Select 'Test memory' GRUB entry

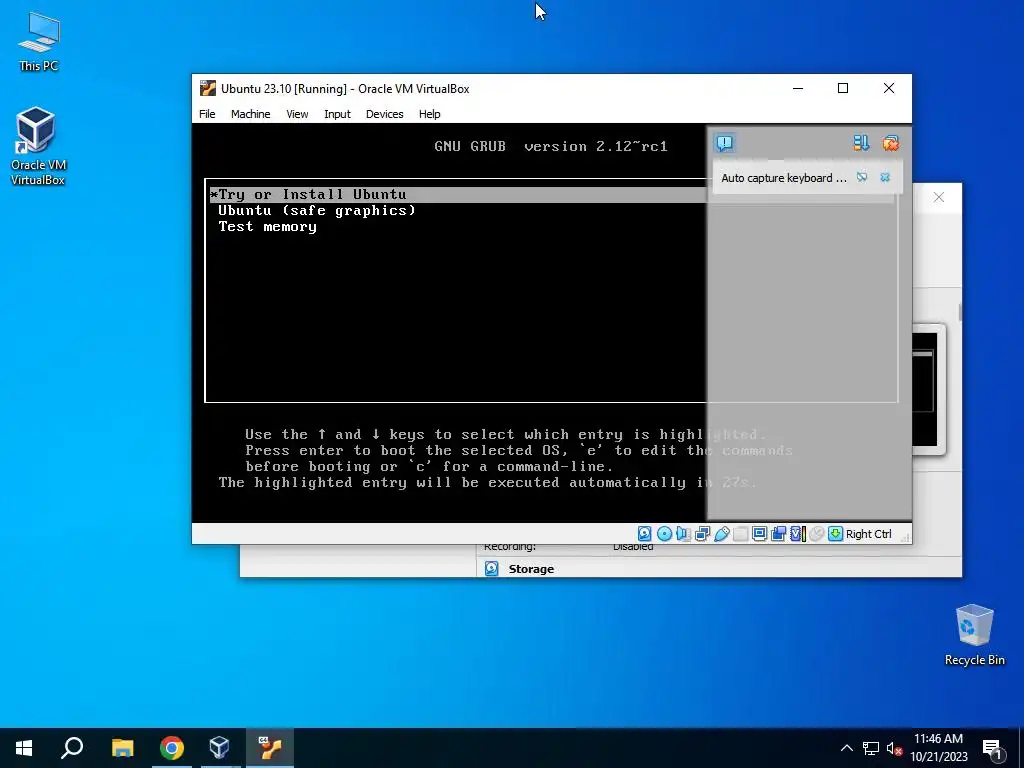click(x=267, y=227)
